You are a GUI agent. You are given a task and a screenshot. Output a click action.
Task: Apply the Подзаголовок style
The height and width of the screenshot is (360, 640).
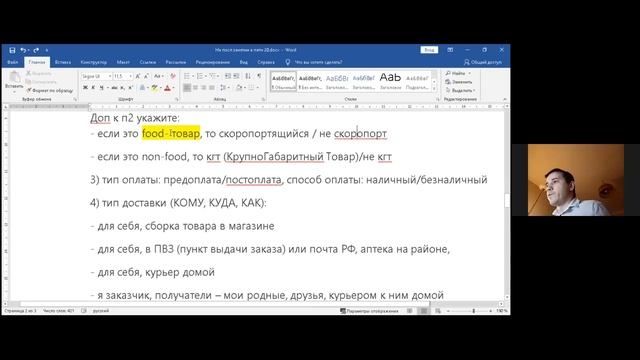pyautogui.click(x=417, y=81)
